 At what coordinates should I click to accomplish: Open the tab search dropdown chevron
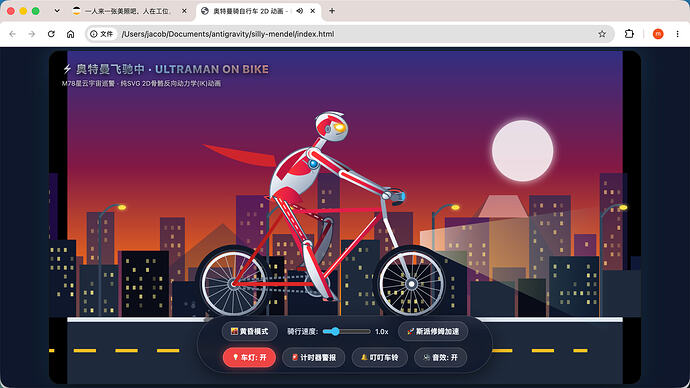coord(57,11)
